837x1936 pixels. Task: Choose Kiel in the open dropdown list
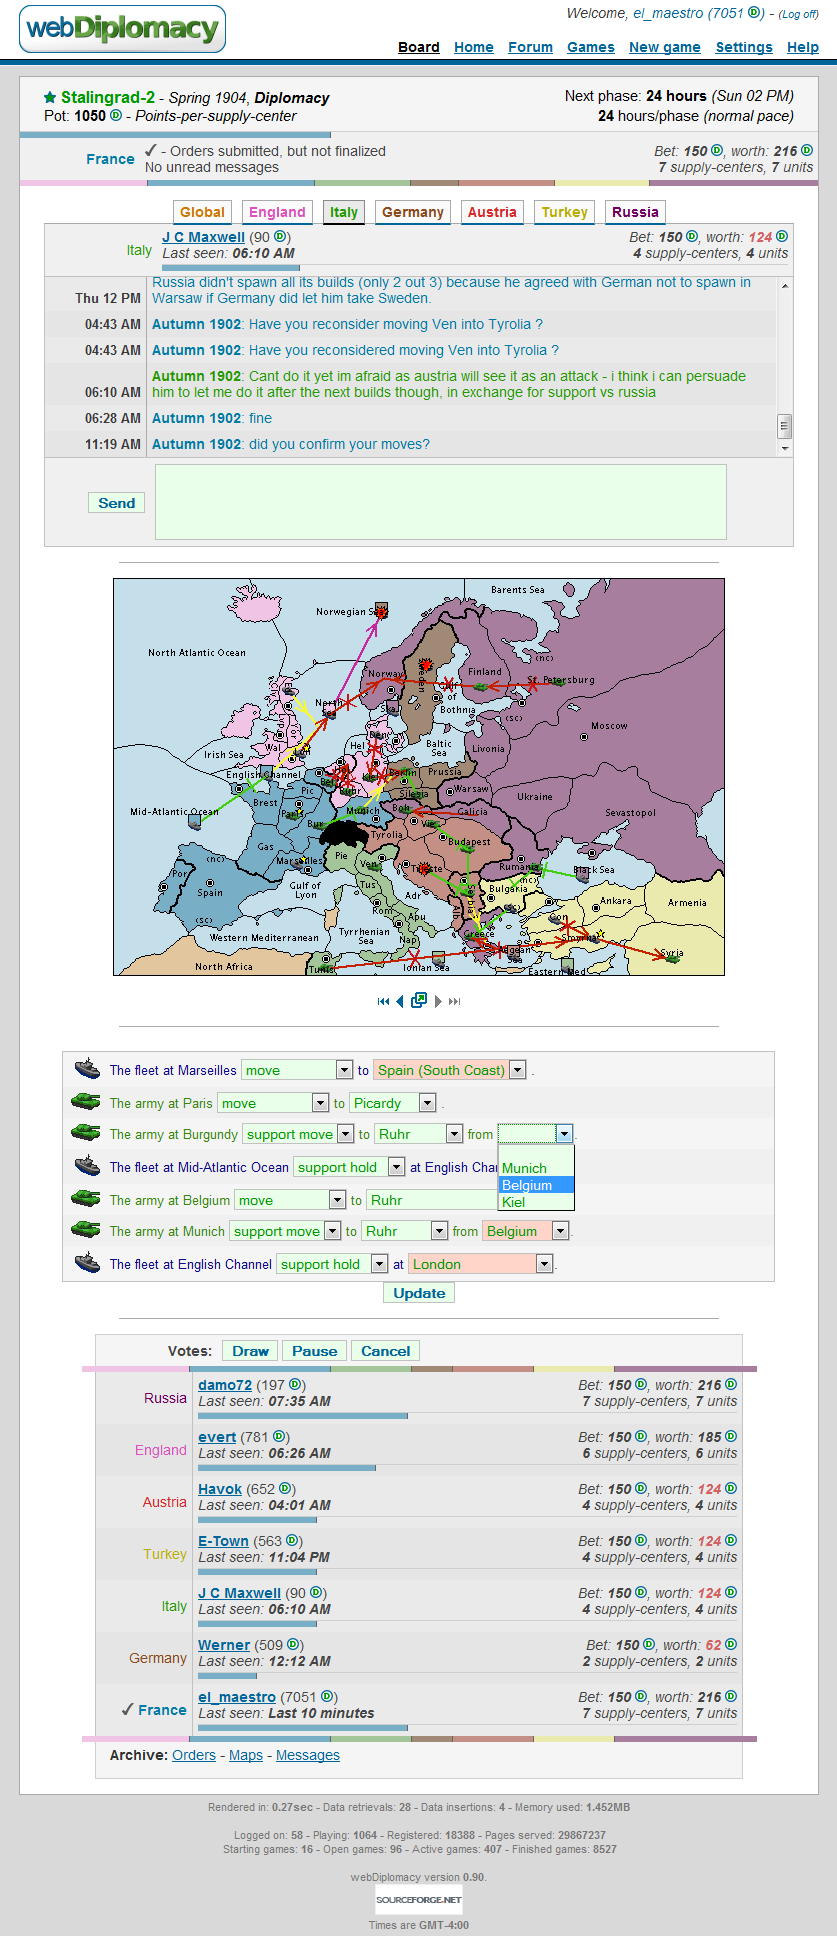point(536,1202)
